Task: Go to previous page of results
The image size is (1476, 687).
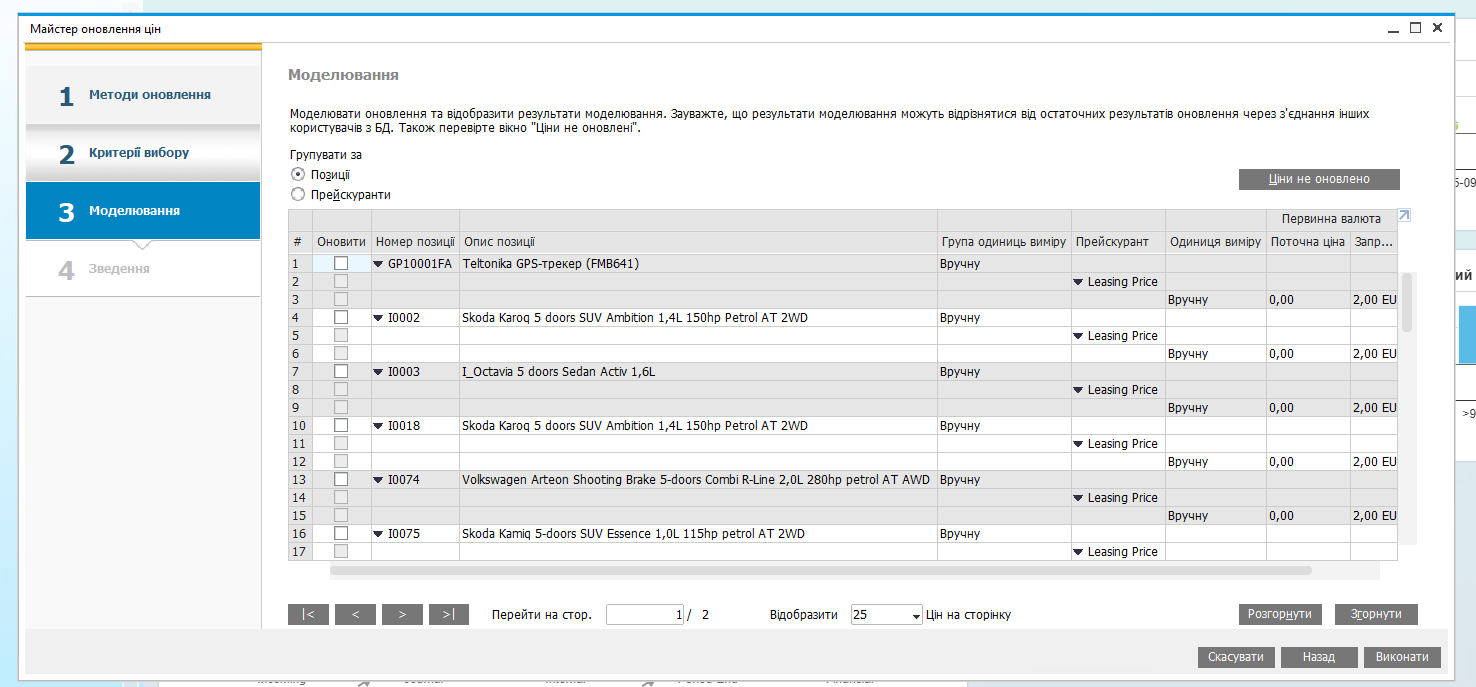Action: point(355,615)
